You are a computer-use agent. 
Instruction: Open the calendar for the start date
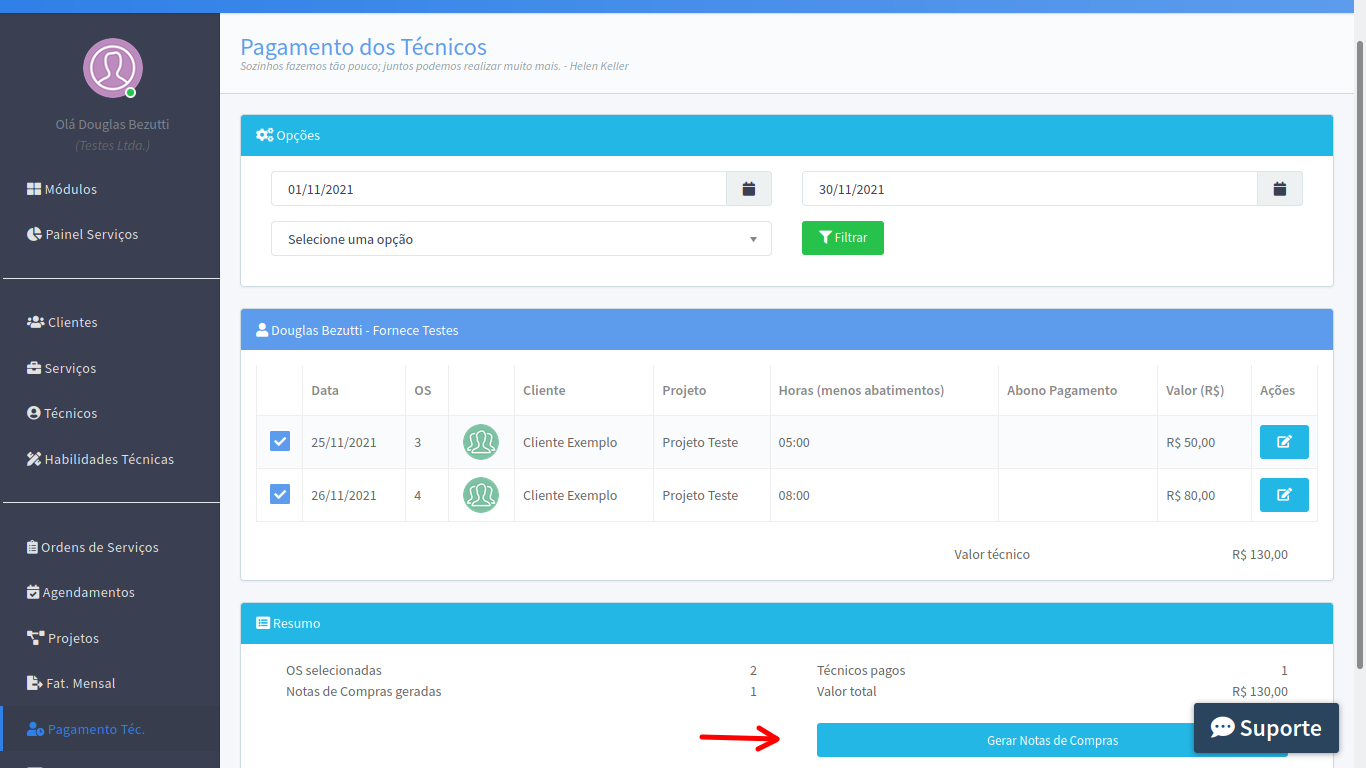tap(749, 189)
